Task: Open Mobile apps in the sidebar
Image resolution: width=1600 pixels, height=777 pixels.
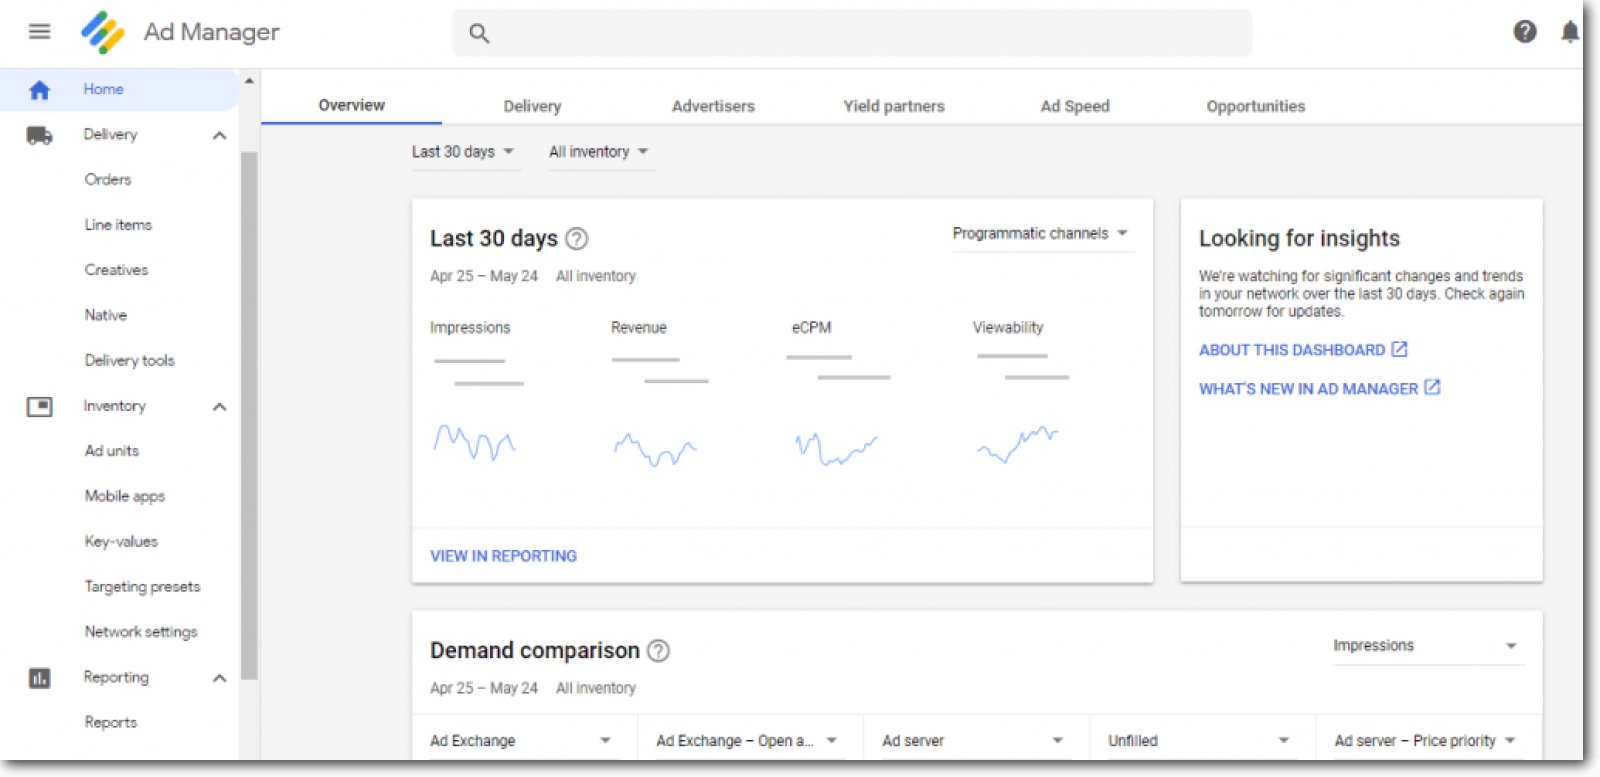Action: tap(125, 497)
